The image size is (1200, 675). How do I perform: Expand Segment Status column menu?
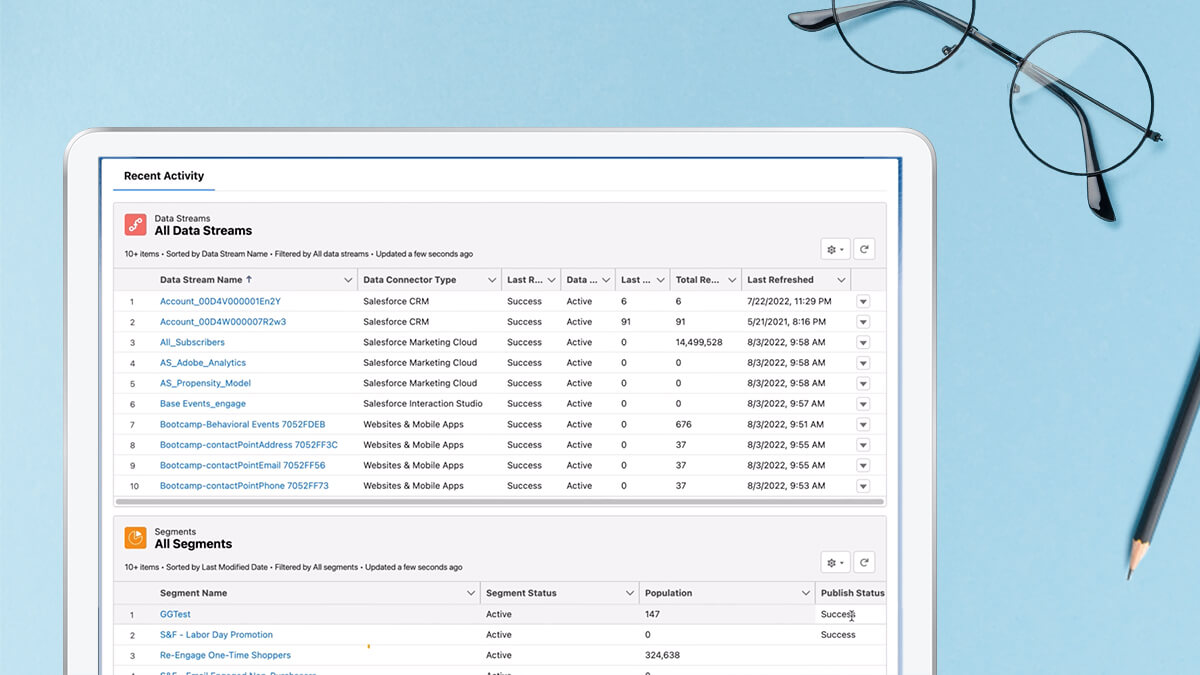[x=630, y=593]
